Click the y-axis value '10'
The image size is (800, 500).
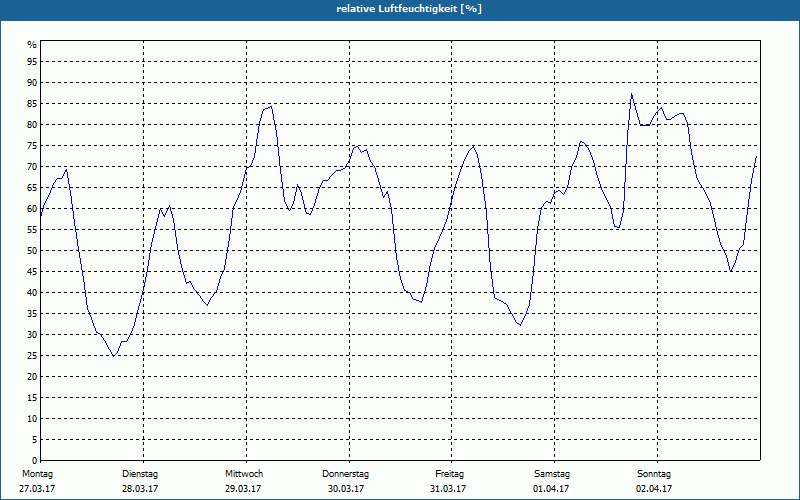pos(32,419)
